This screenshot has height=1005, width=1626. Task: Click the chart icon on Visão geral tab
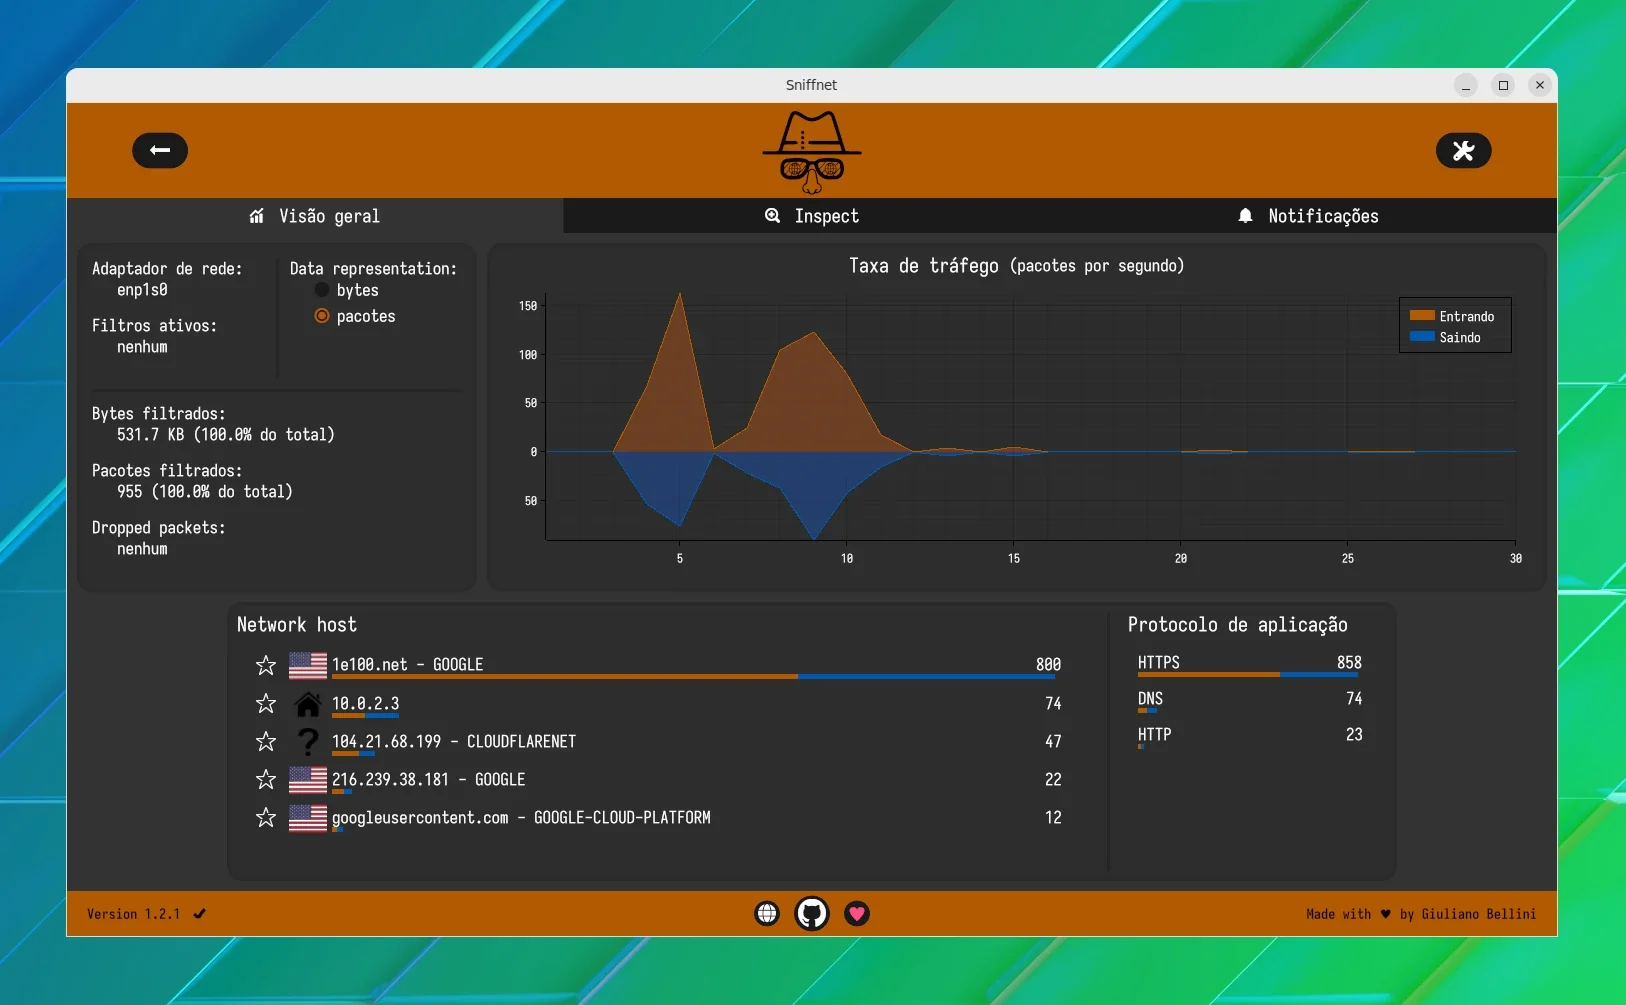[257, 216]
